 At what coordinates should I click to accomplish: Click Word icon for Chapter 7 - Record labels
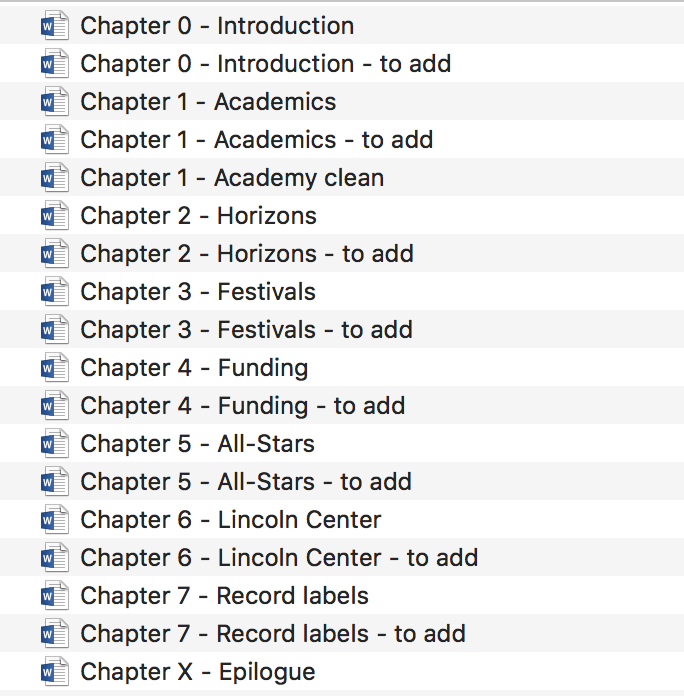(x=55, y=596)
